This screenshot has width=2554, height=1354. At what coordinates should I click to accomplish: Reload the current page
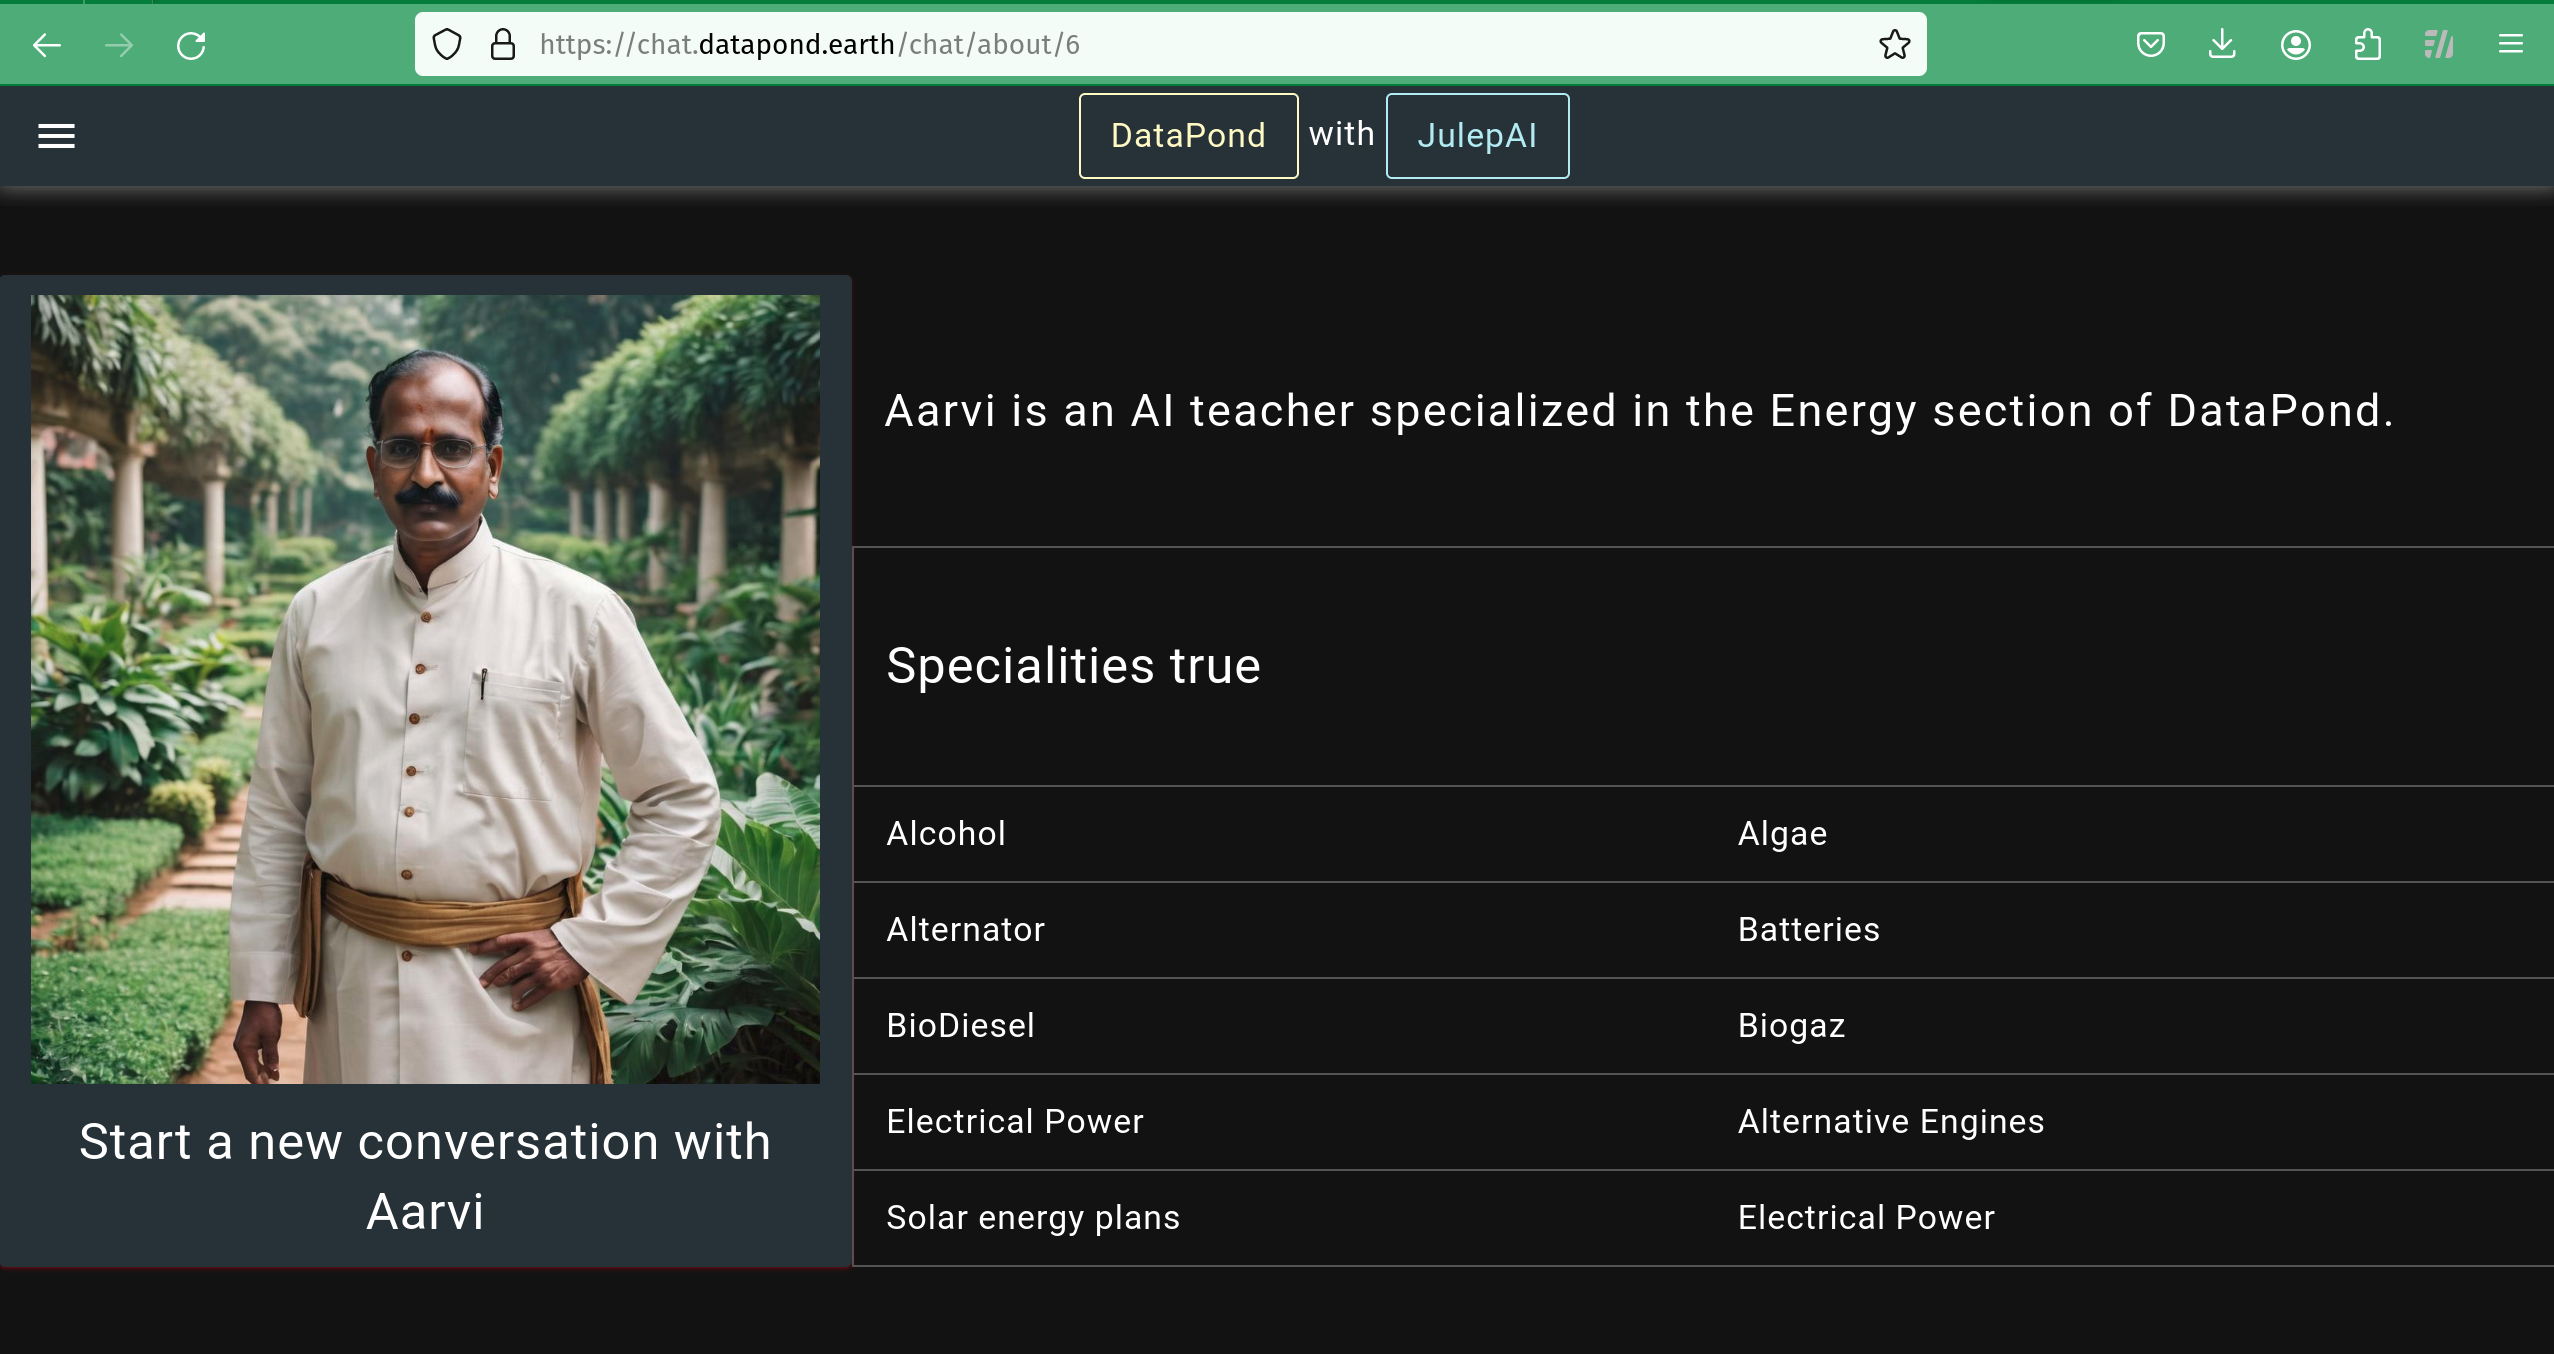pos(191,45)
